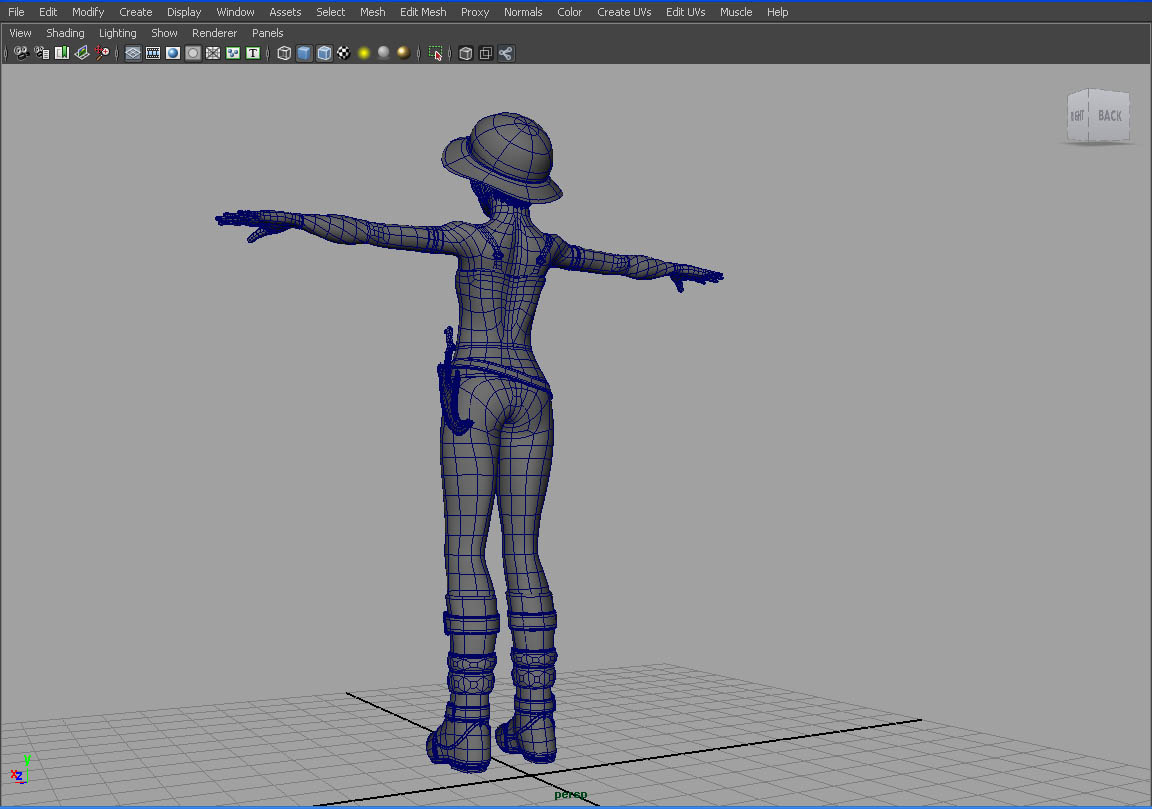Open the Shading panel menu
The image size is (1152, 809).
pos(65,33)
